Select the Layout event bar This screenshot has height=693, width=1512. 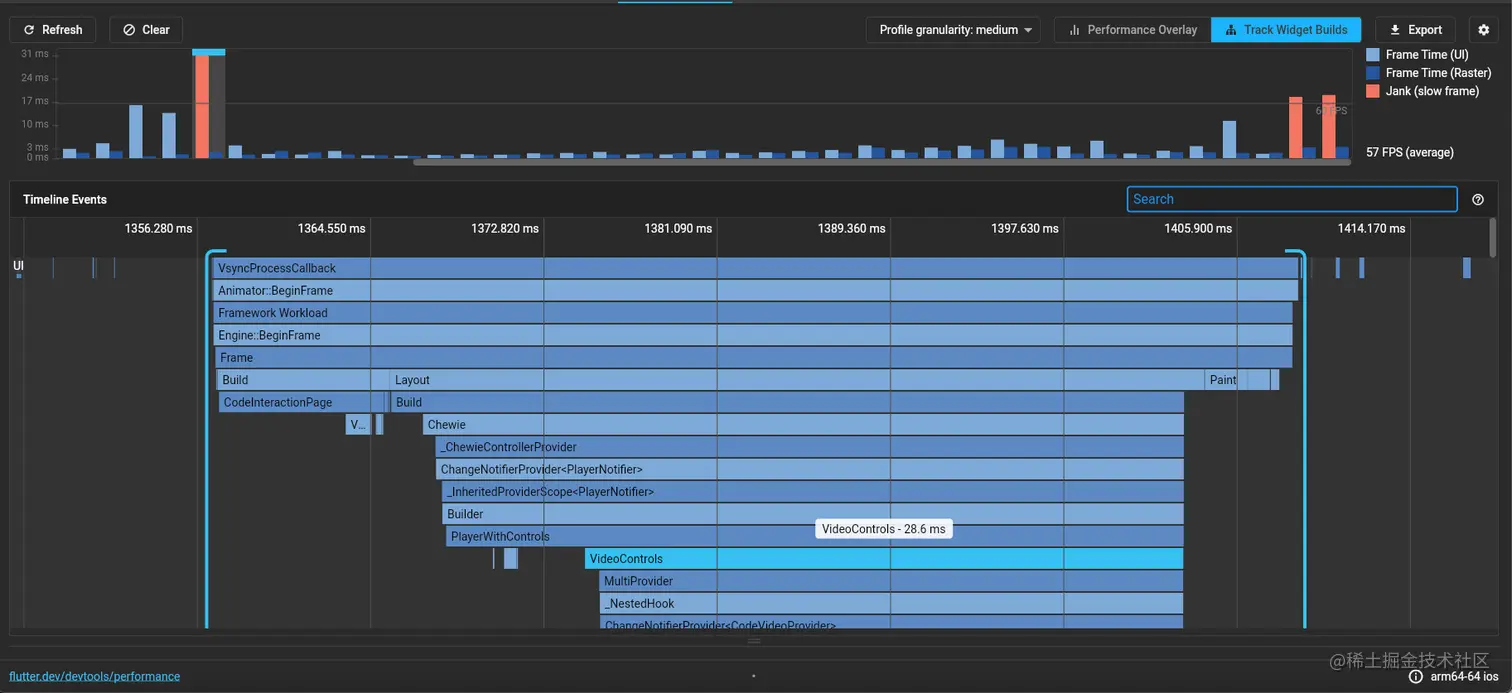pyautogui.click(x=797, y=380)
